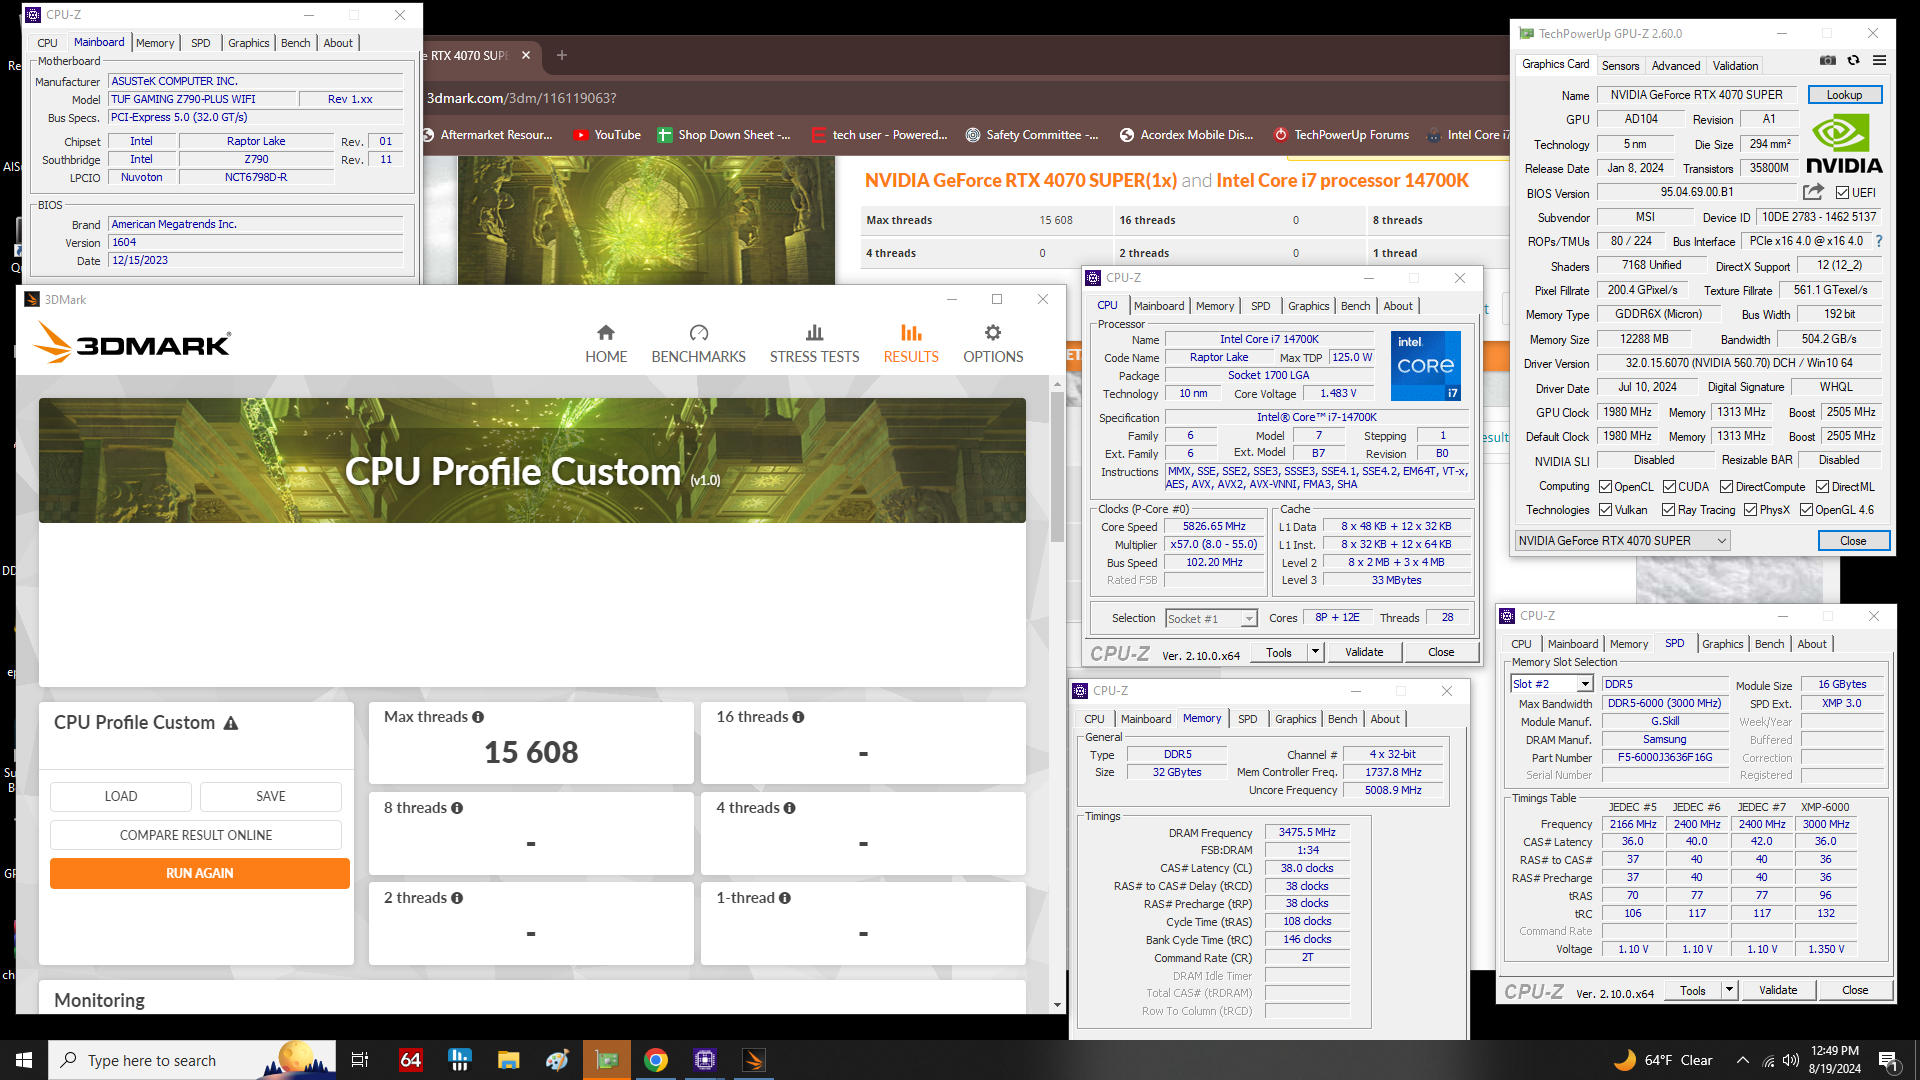The width and height of the screenshot is (1920, 1080).
Task: Open About tab in top-left CPU-Z mainboard window
Action: [338, 43]
